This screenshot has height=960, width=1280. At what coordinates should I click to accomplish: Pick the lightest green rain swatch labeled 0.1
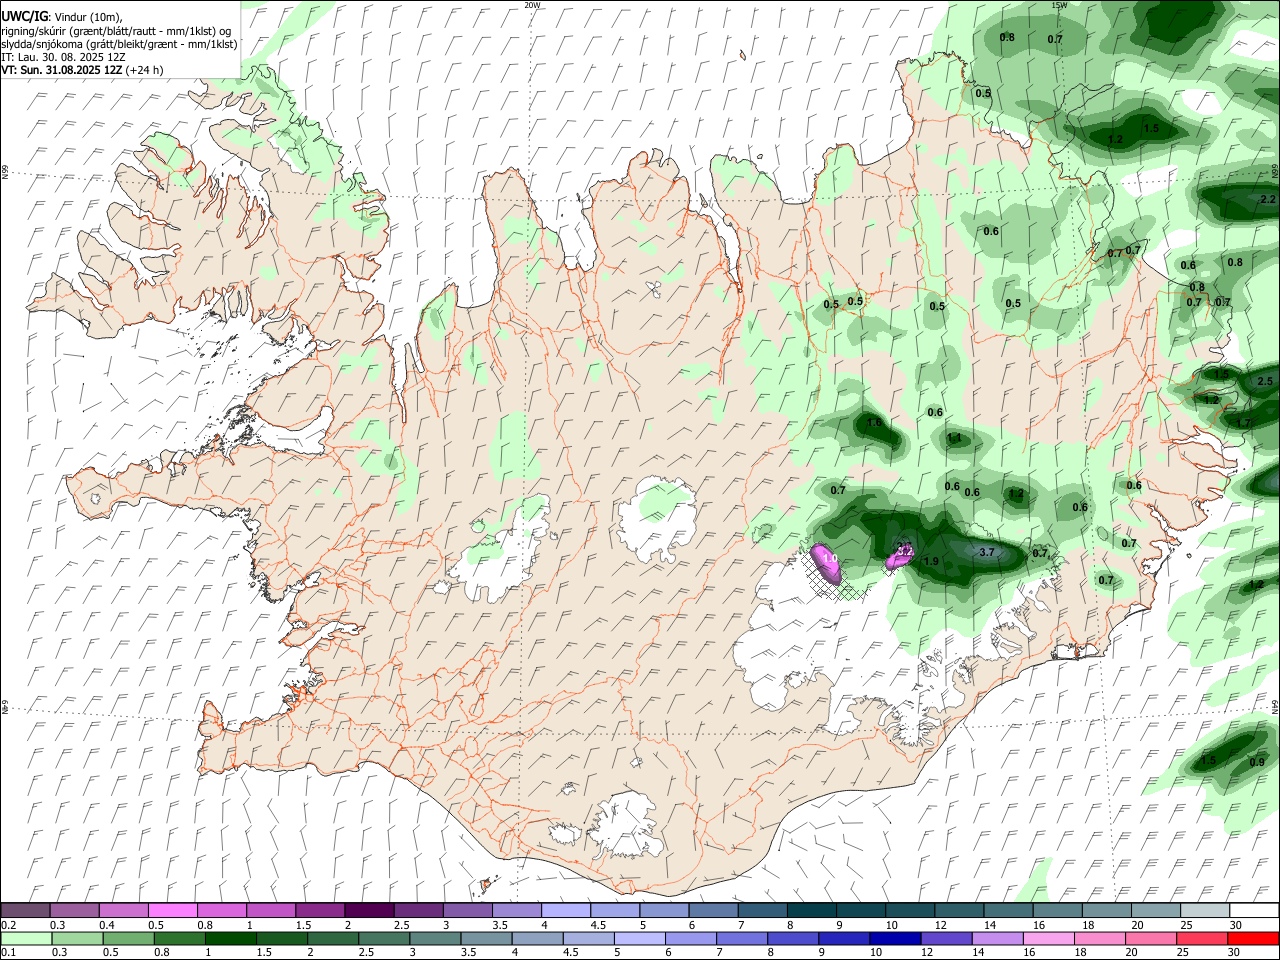click(x=25, y=939)
